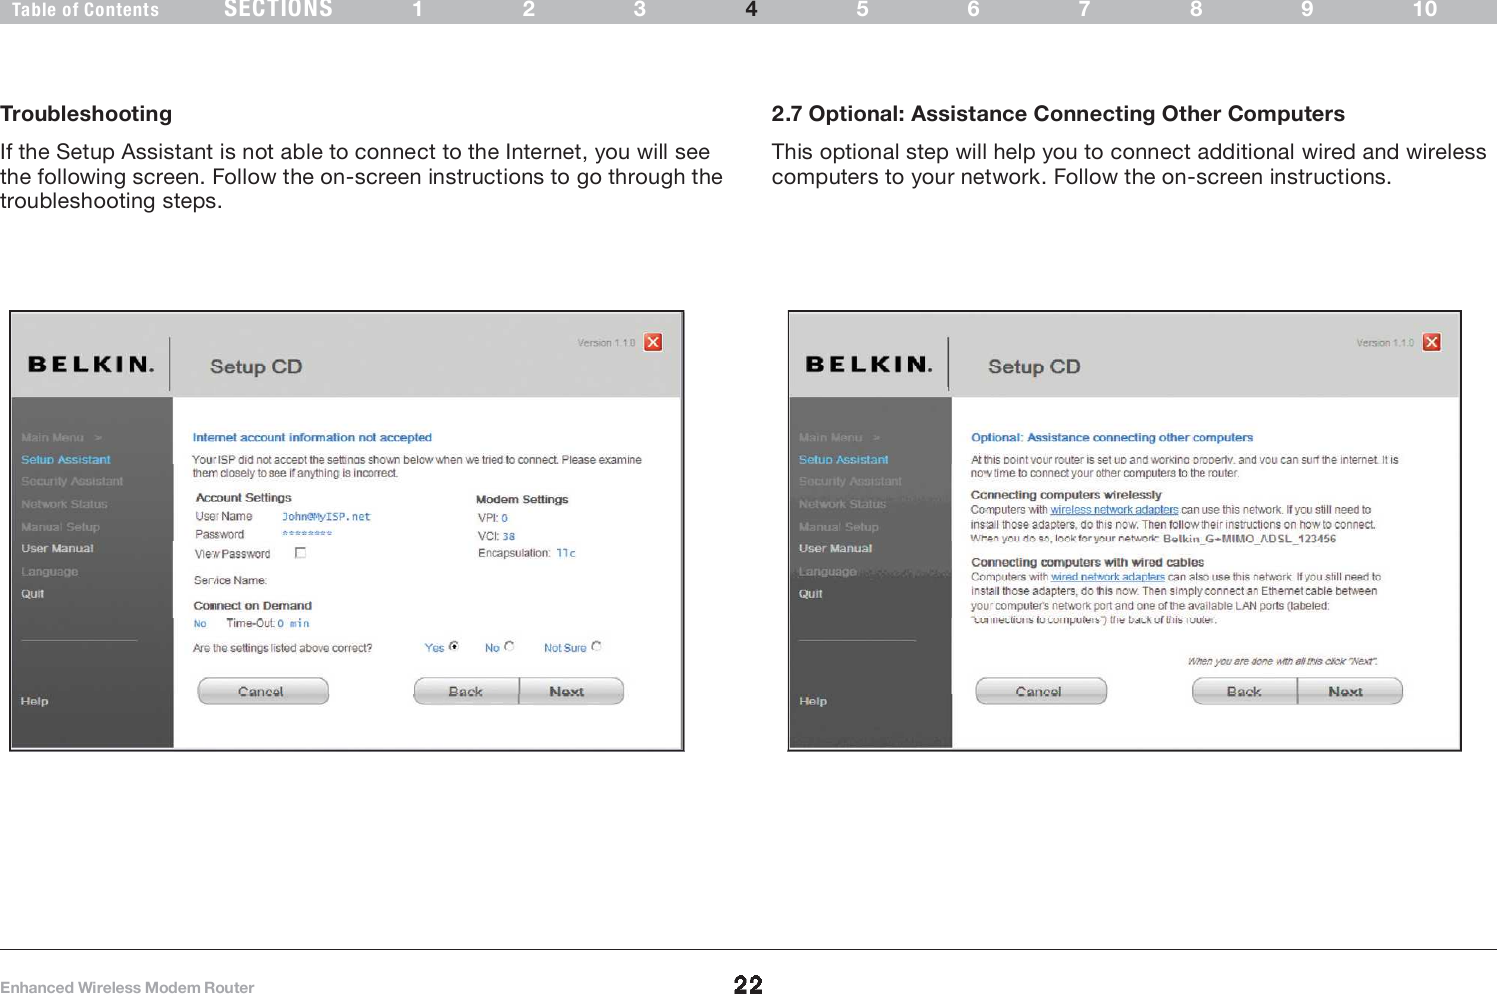Viewport: 1497px width, 994px height.
Task: Select Setup Assistant in right window sidebar
Action: 843,460
